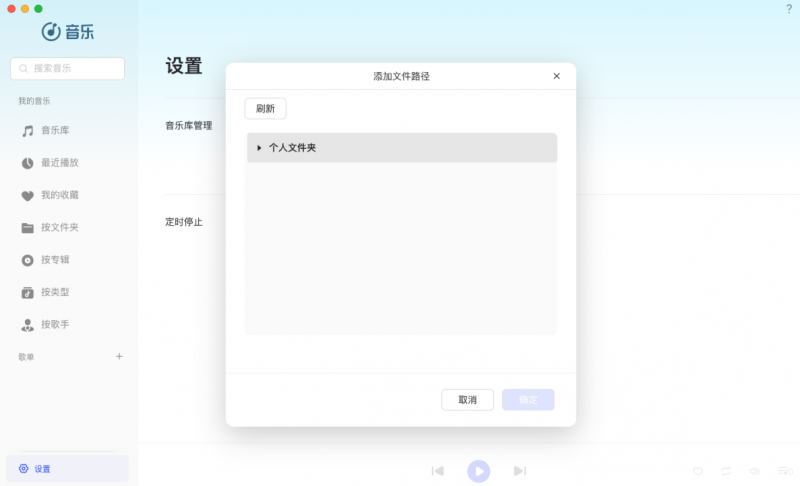
Task: Click 添加文件路径 dialog title
Action: [x=402, y=76]
